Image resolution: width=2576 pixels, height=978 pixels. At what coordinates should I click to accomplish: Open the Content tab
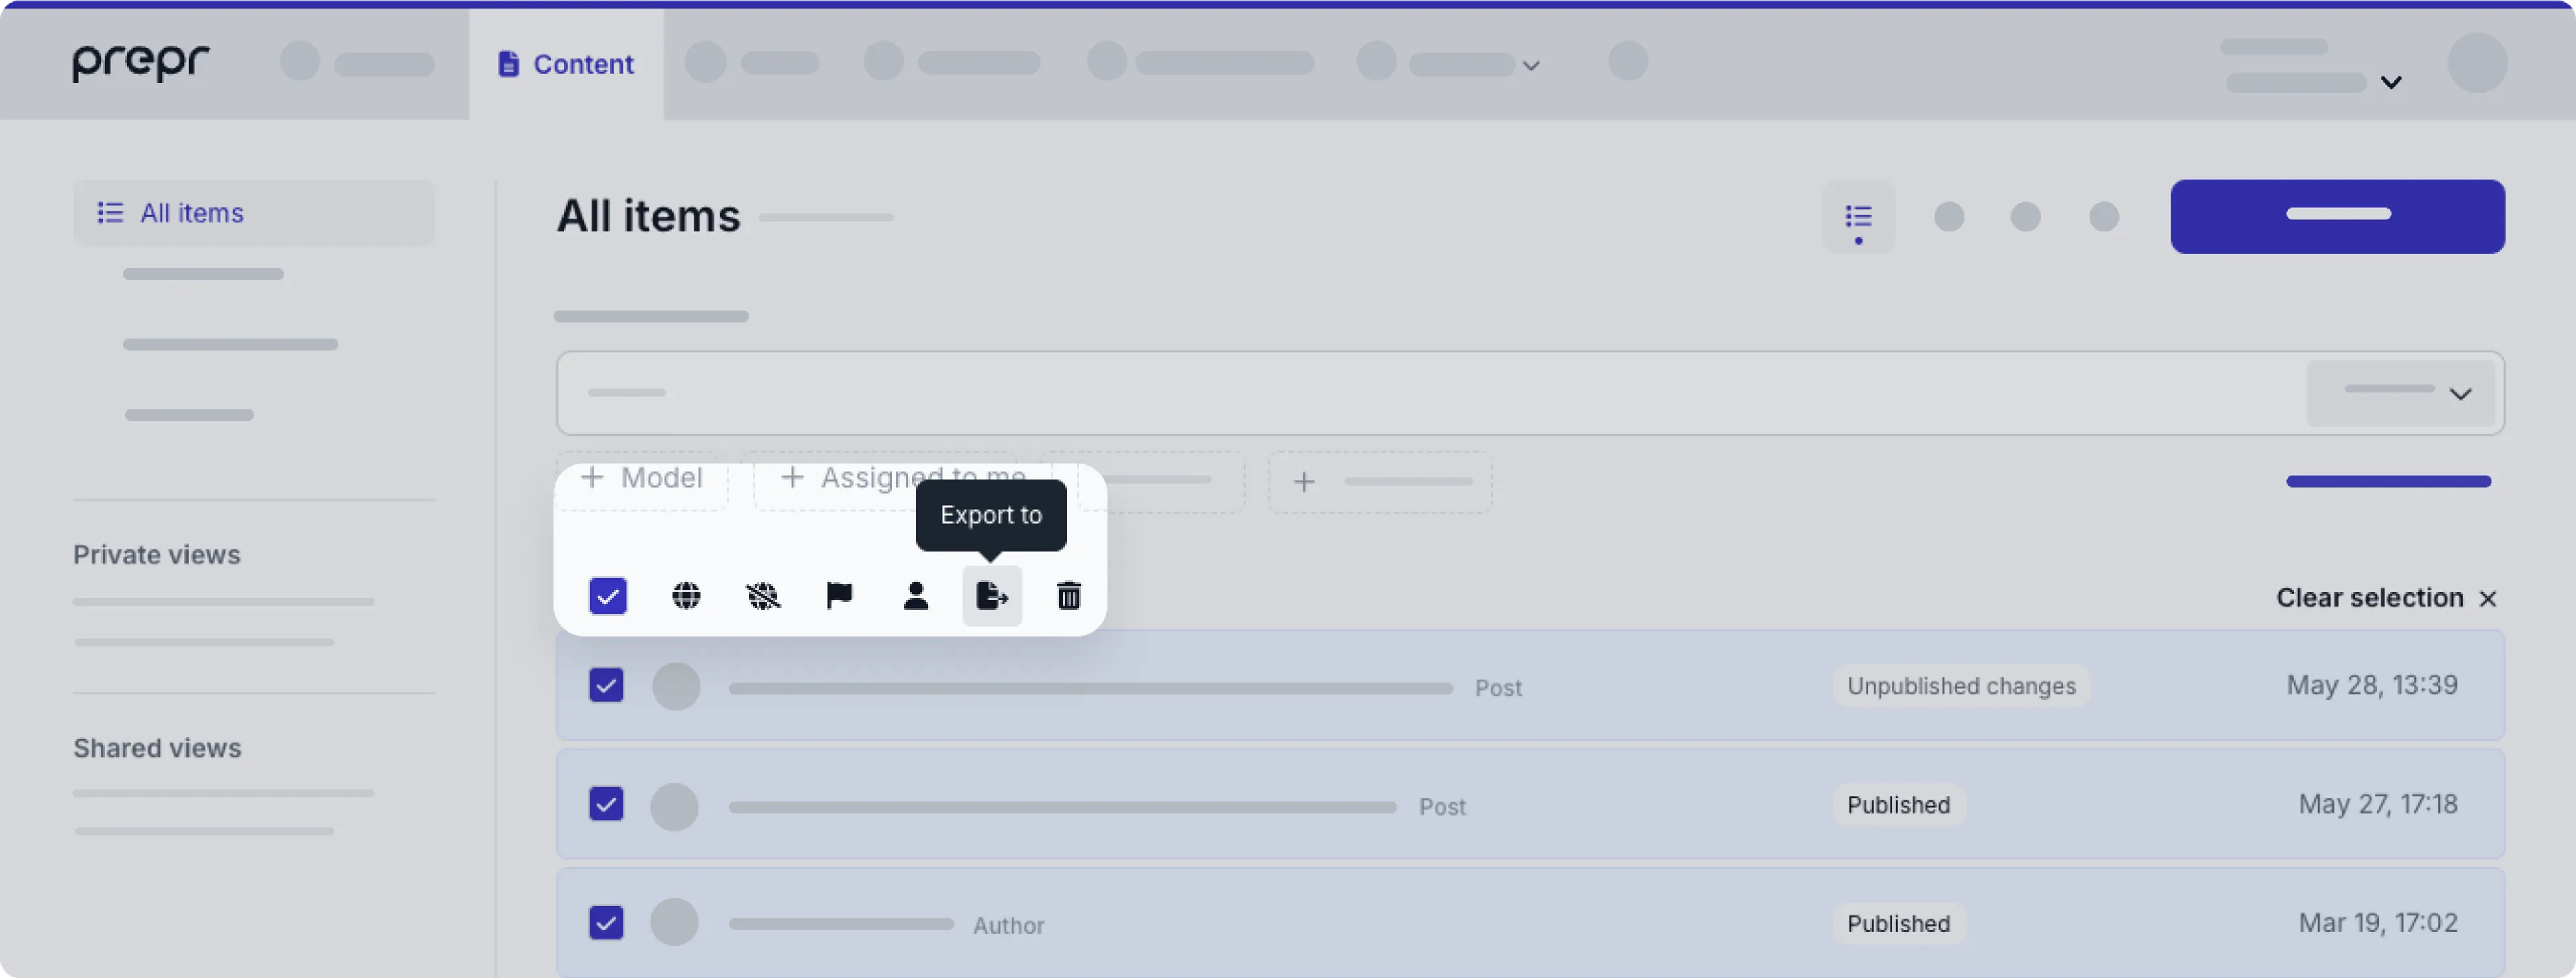(566, 64)
